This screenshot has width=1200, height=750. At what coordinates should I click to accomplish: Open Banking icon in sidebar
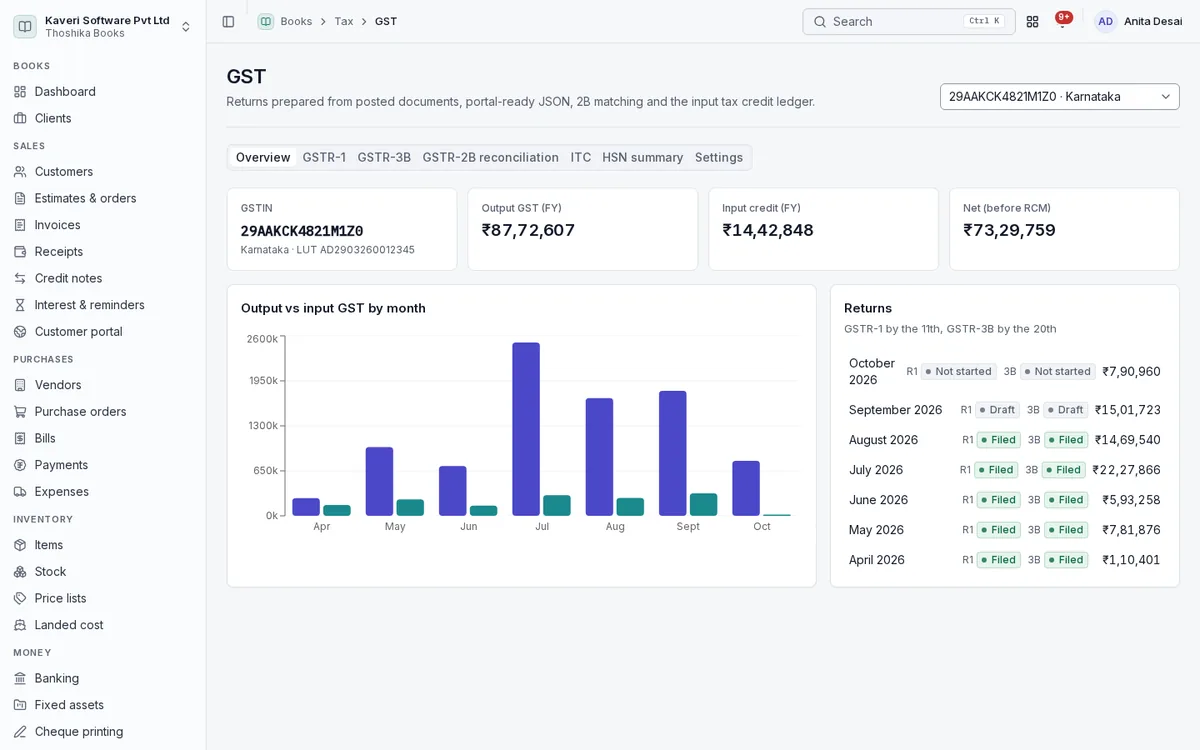point(20,678)
